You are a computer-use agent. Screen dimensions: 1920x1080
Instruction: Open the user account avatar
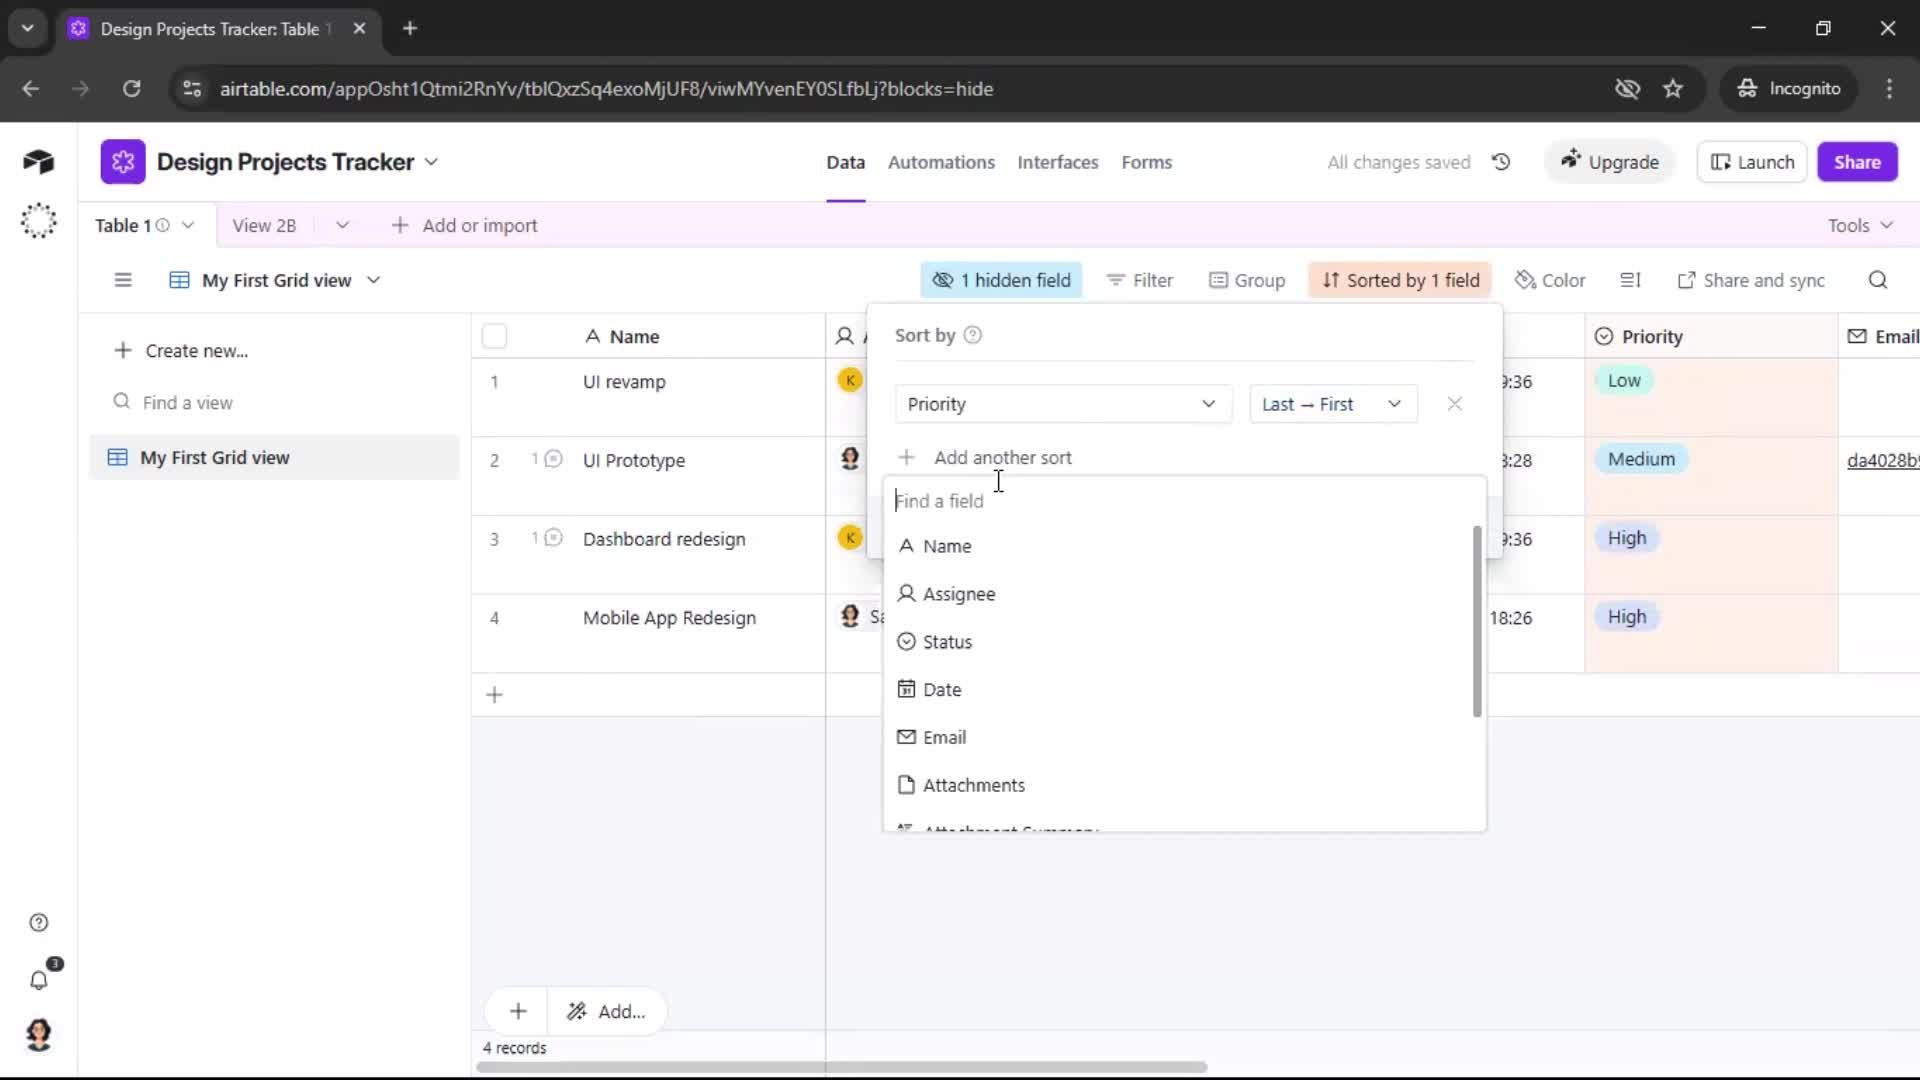coord(39,1035)
